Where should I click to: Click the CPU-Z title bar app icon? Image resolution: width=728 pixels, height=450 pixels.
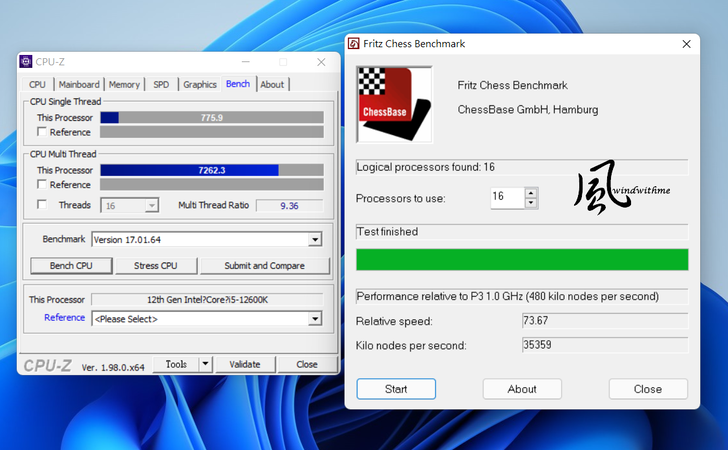(x=26, y=62)
